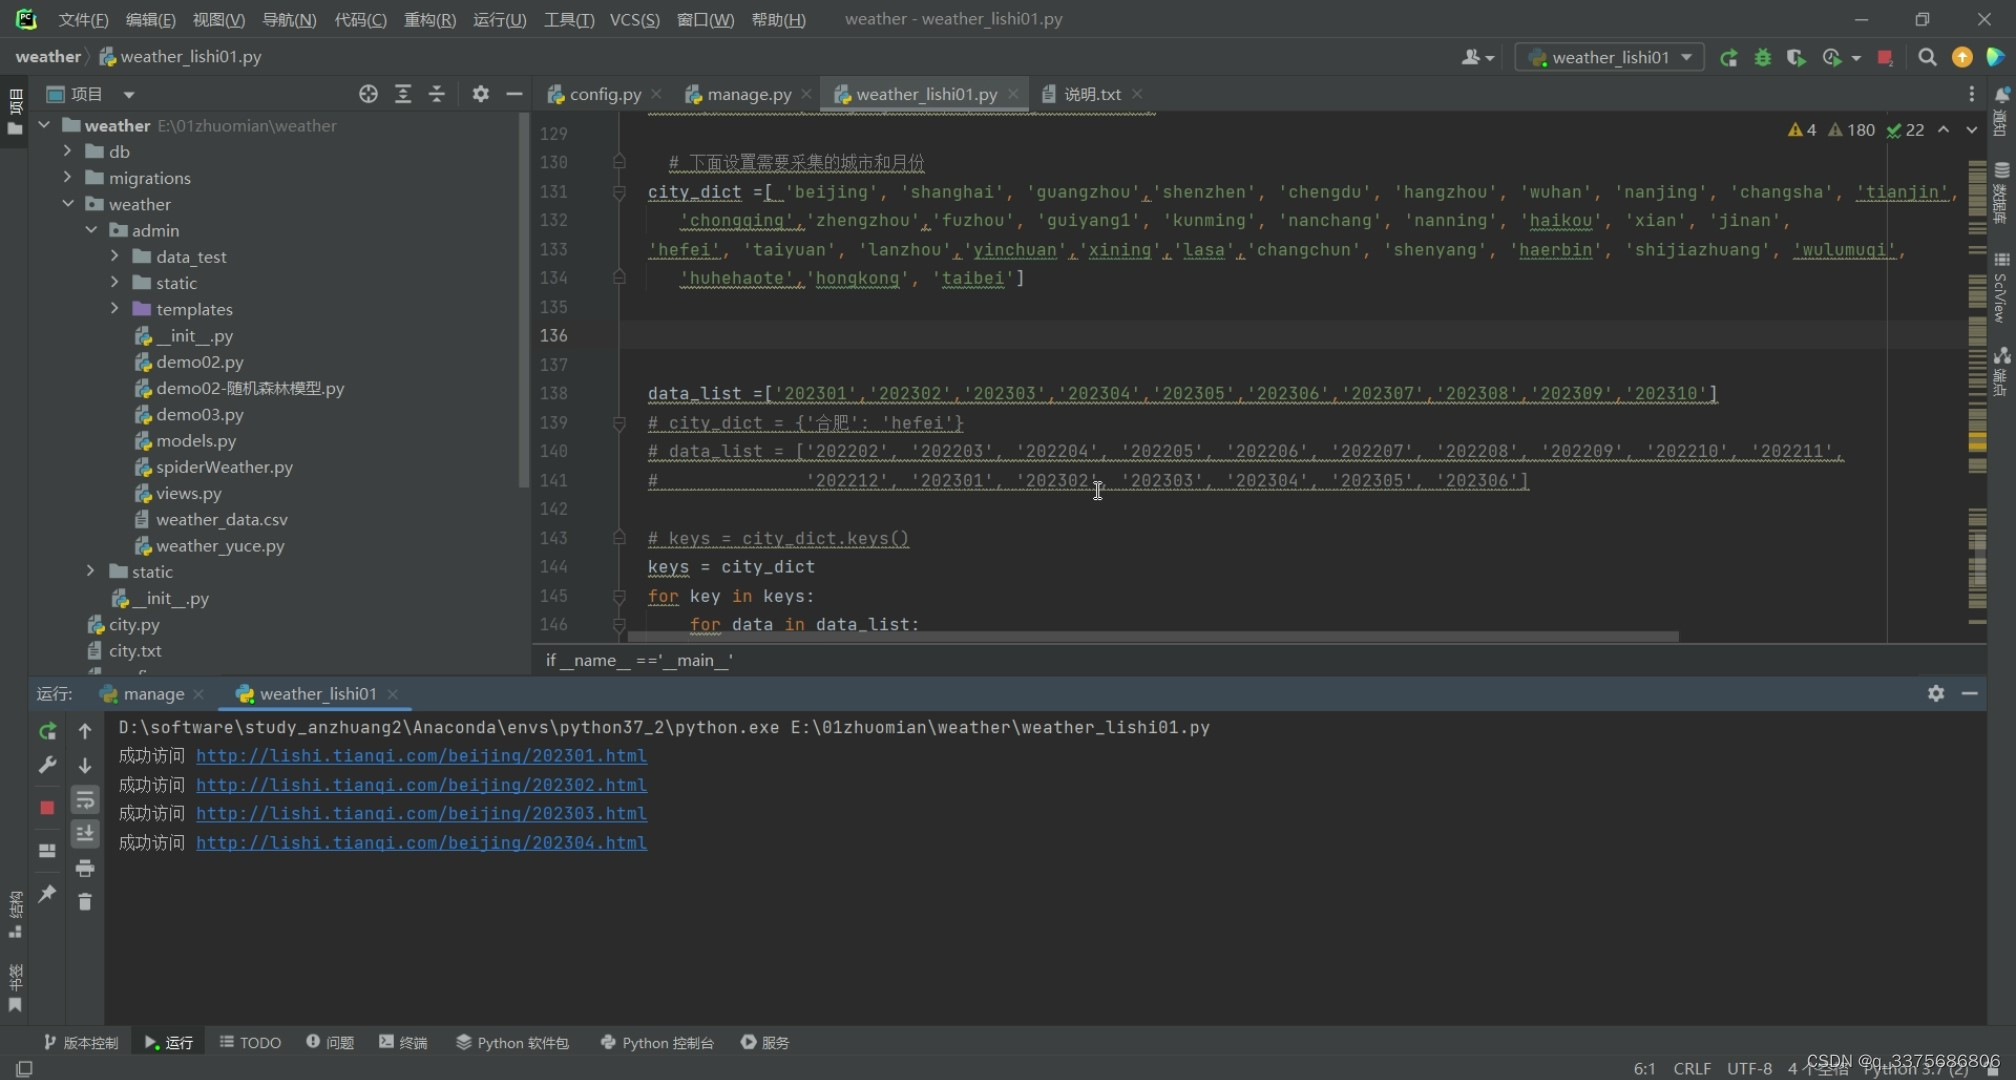Print console output with printer icon
This screenshot has width=2016, height=1080.
click(85, 868)
